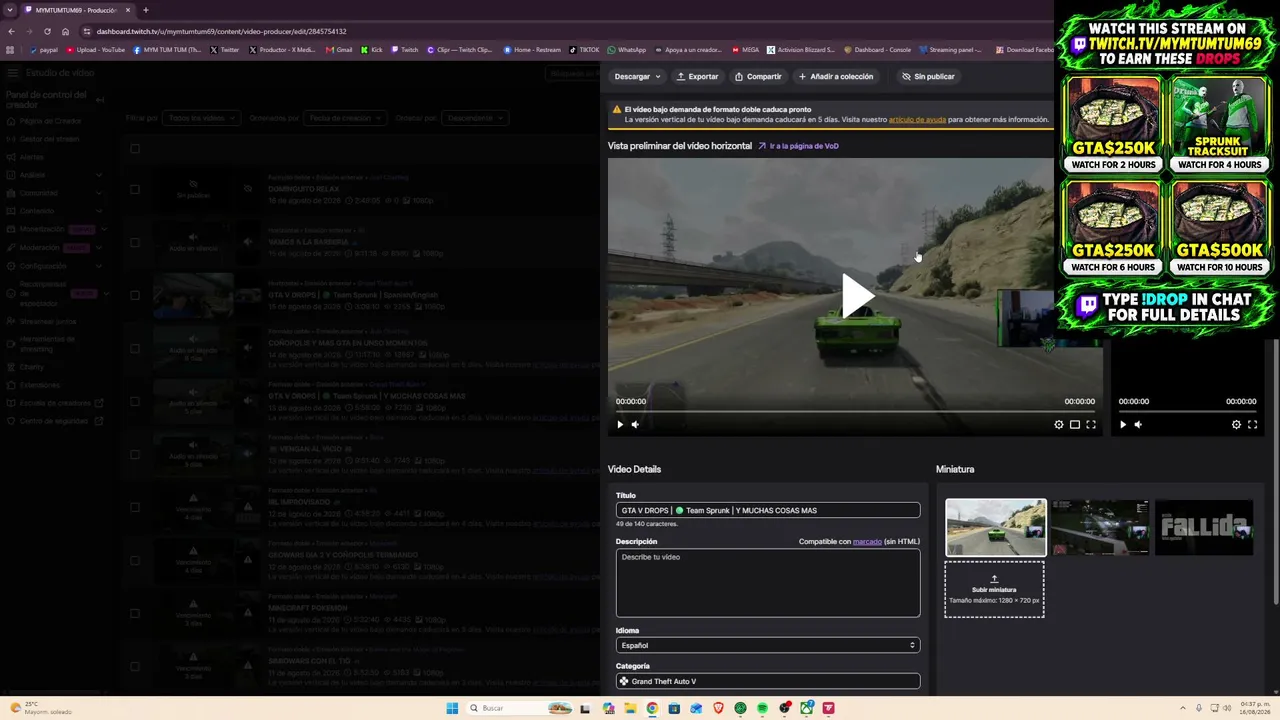This screenshot has width=1280, height=720.
Task: Click the browser address bar URL
Action: pyautogui.click(x=221, y=31)
